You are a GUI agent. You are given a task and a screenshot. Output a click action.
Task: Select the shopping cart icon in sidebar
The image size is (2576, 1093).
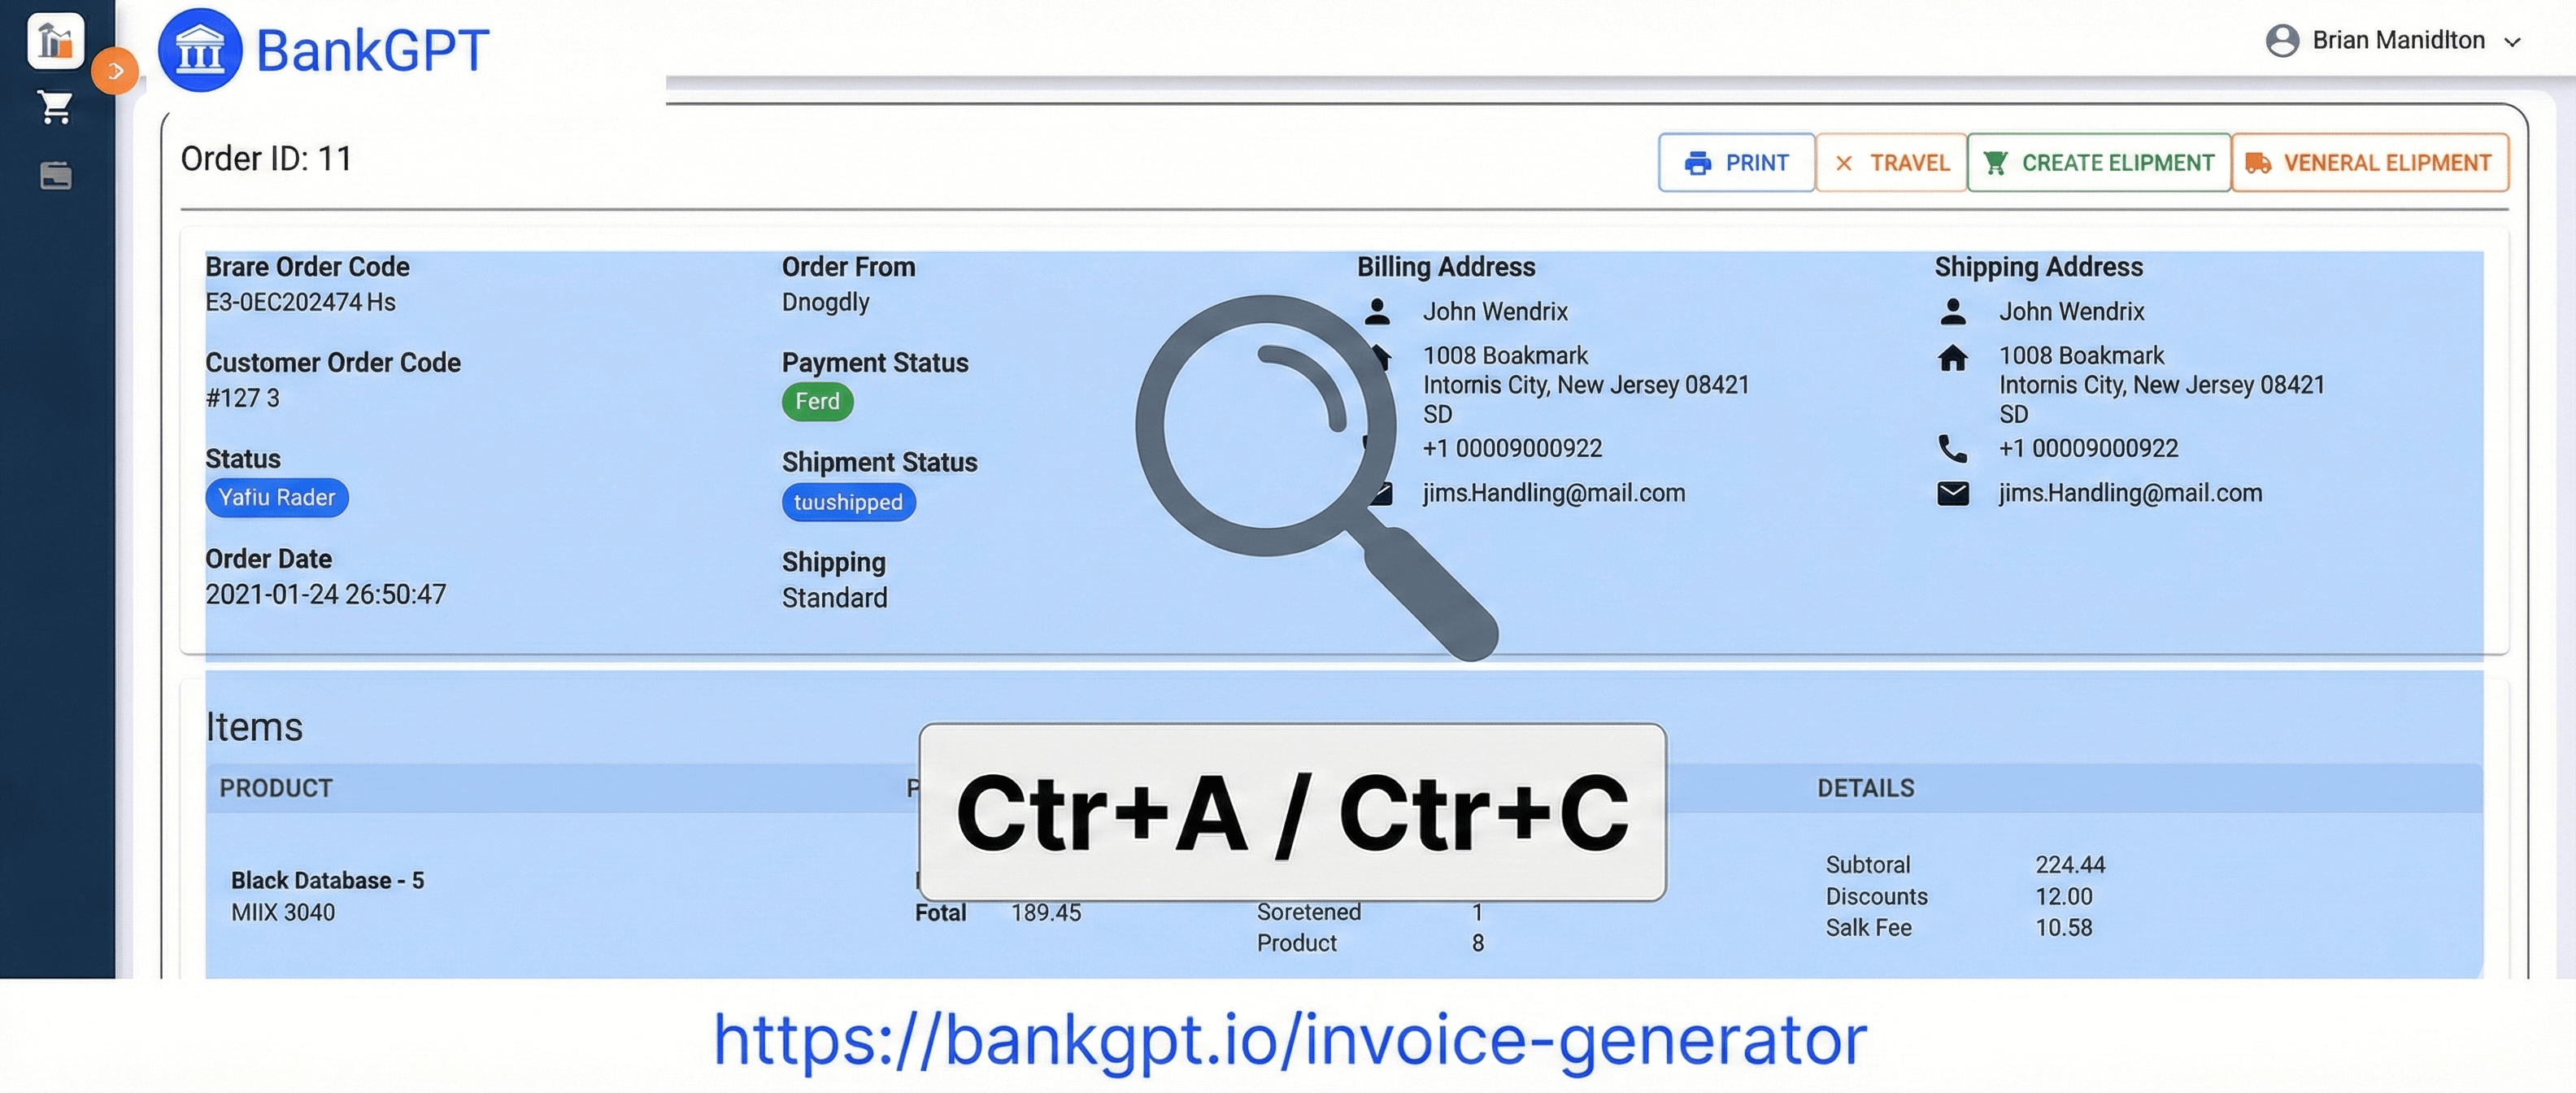55,107
